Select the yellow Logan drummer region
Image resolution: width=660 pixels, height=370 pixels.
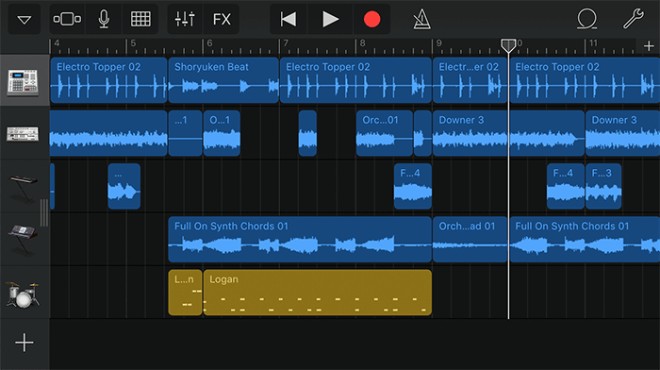(317, 293)
